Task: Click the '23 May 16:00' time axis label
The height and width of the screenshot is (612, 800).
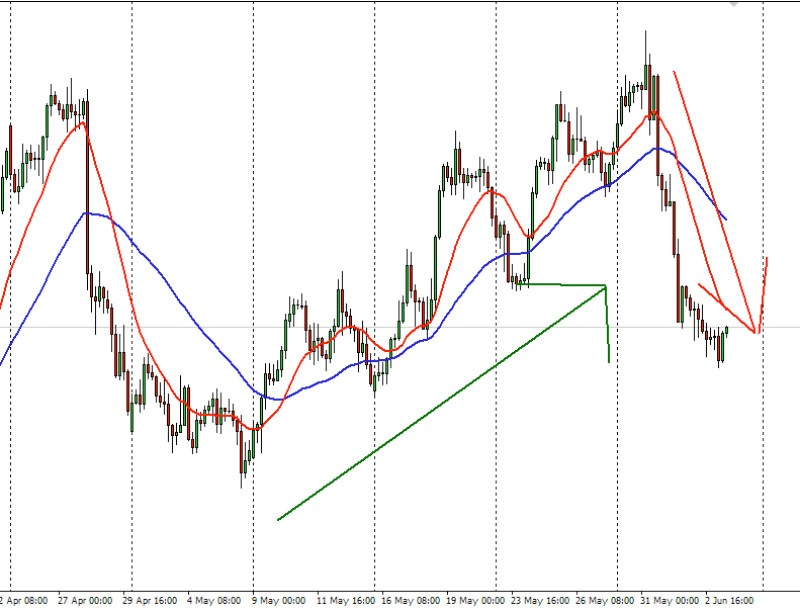Action: [540, 601]
